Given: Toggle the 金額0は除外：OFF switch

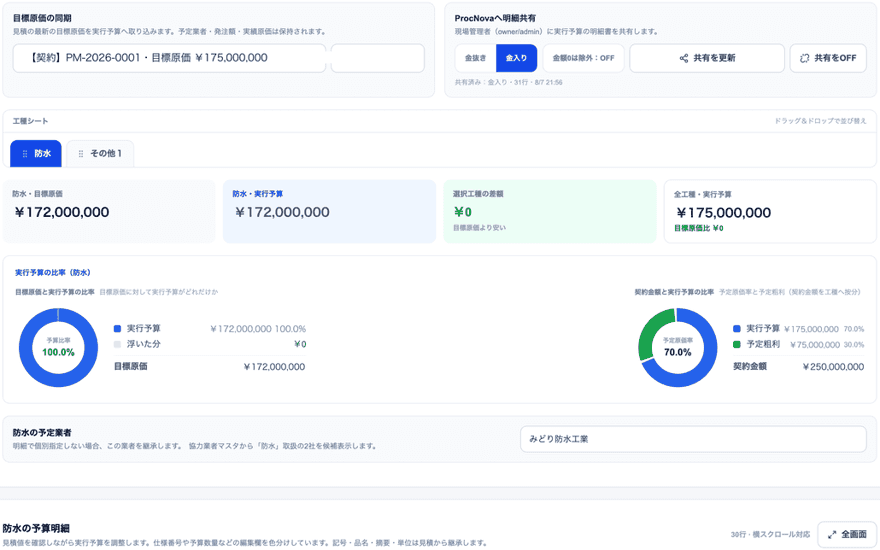Looking at the screenshot, I should point(583,58).
